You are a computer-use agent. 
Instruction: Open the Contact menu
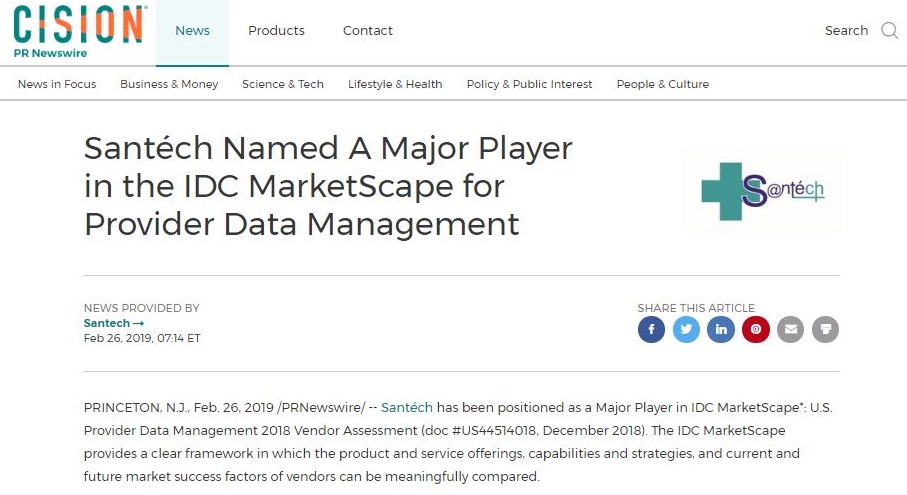coord(368,31)
